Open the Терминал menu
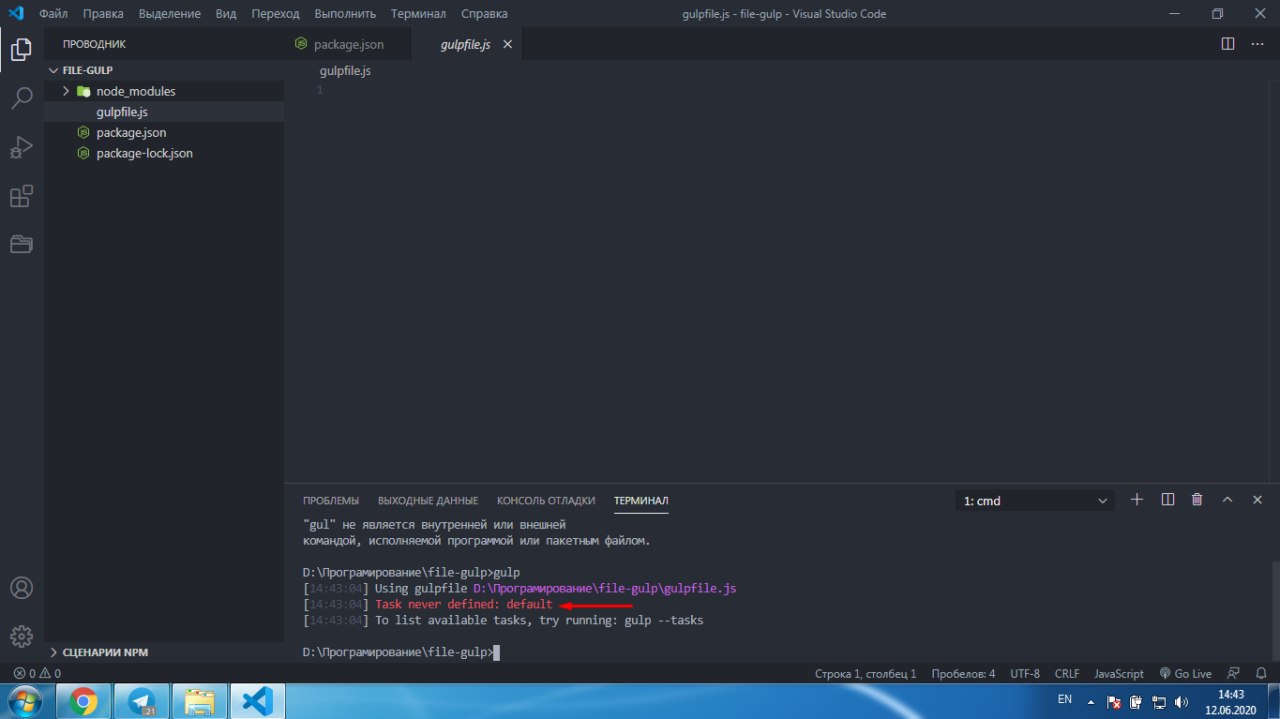Screen dimensions: 1280x719 click(x=418, y=14)
